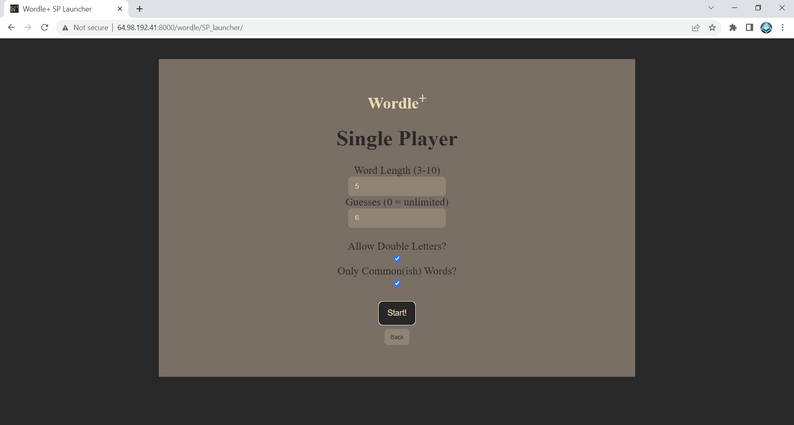Toggle the Only Common(ish) Words checkbox
This screenshot has height=425, width=794.
(397, 283)
